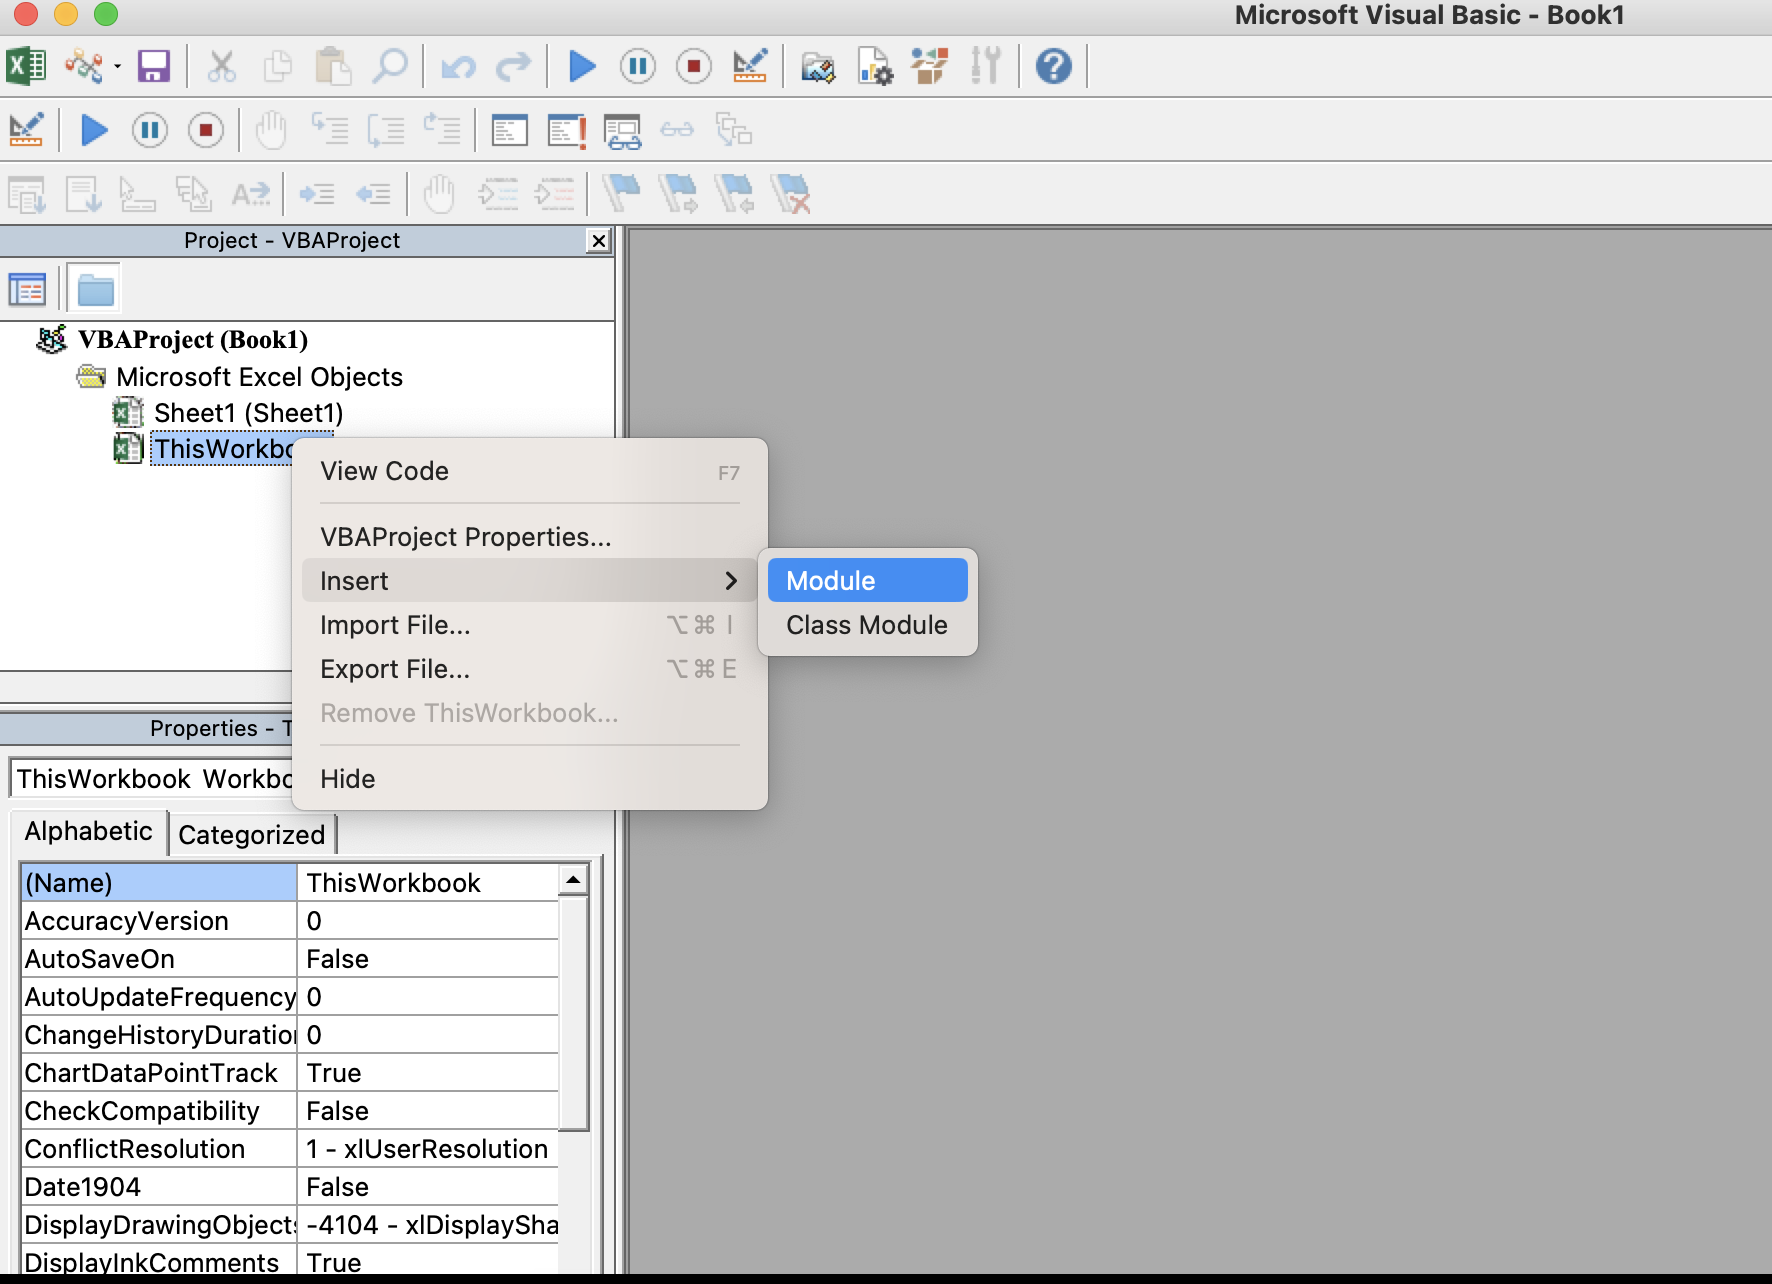Click the Cut scissors icon
The height and width of the screenshot is (1284, 1772).
(x=221, y=67)
